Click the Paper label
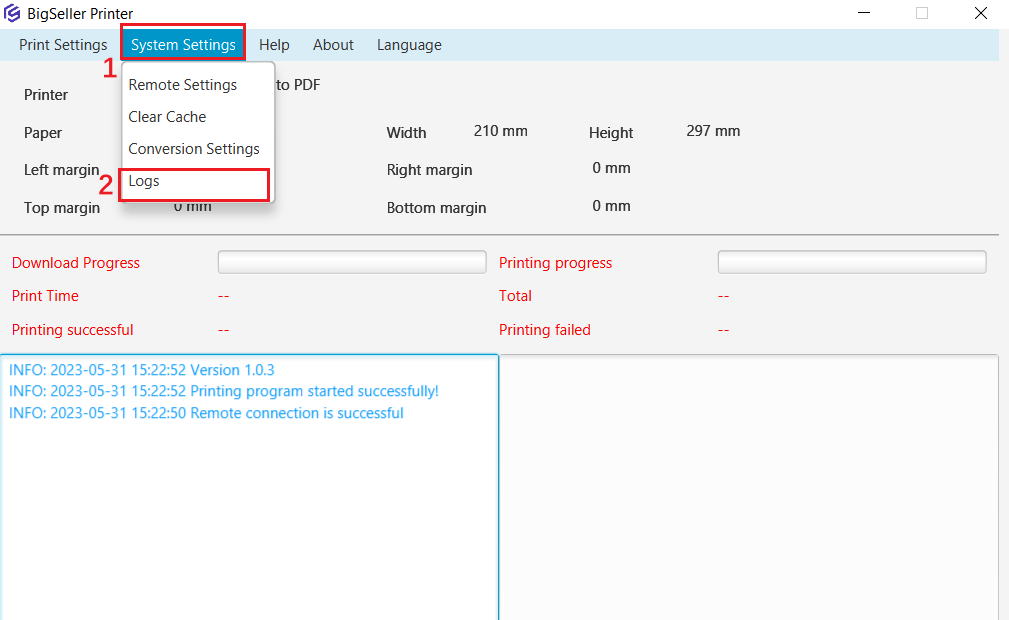Screen dimensions: 1009x620 coord(43,133)
